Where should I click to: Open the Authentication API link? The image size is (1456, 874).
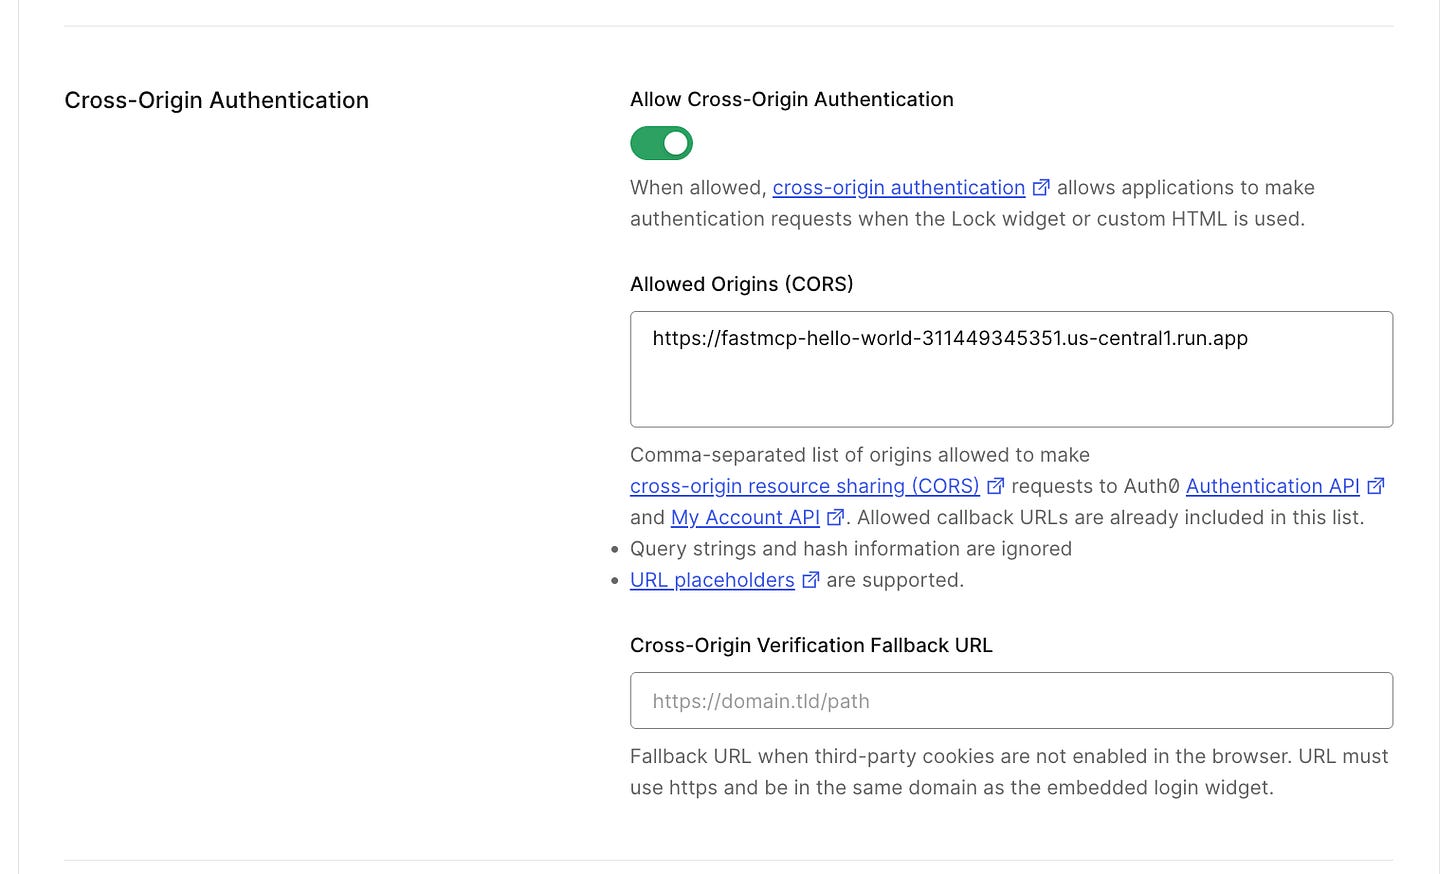(1273, 486)
